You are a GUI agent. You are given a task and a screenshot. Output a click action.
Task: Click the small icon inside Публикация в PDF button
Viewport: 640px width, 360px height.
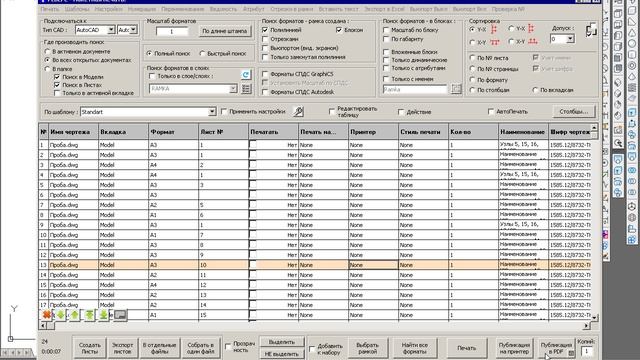click(x=571, y=353)
